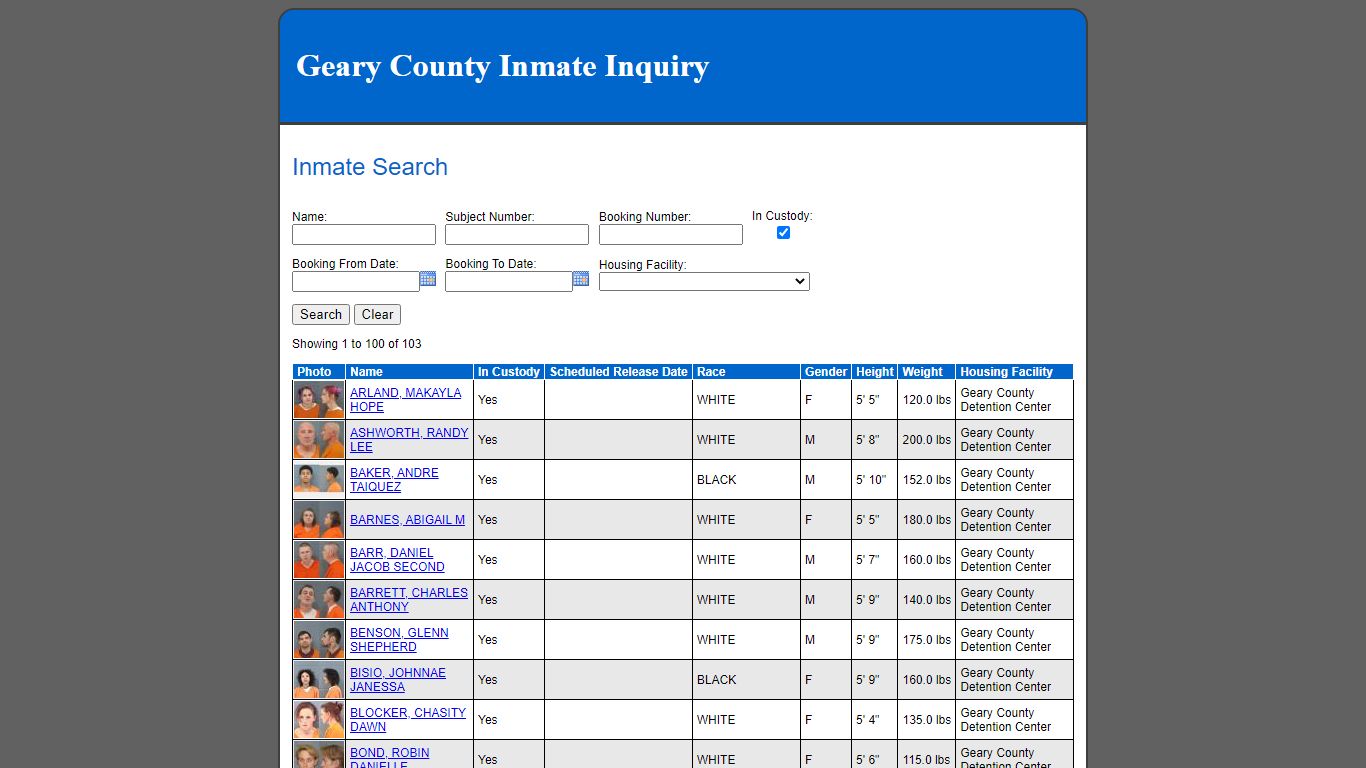Image resolution: width=1366 pixels, height=768 pixels.
Task: Click mugshot photo of Abigail Barnes
Action: coord(319,520)
